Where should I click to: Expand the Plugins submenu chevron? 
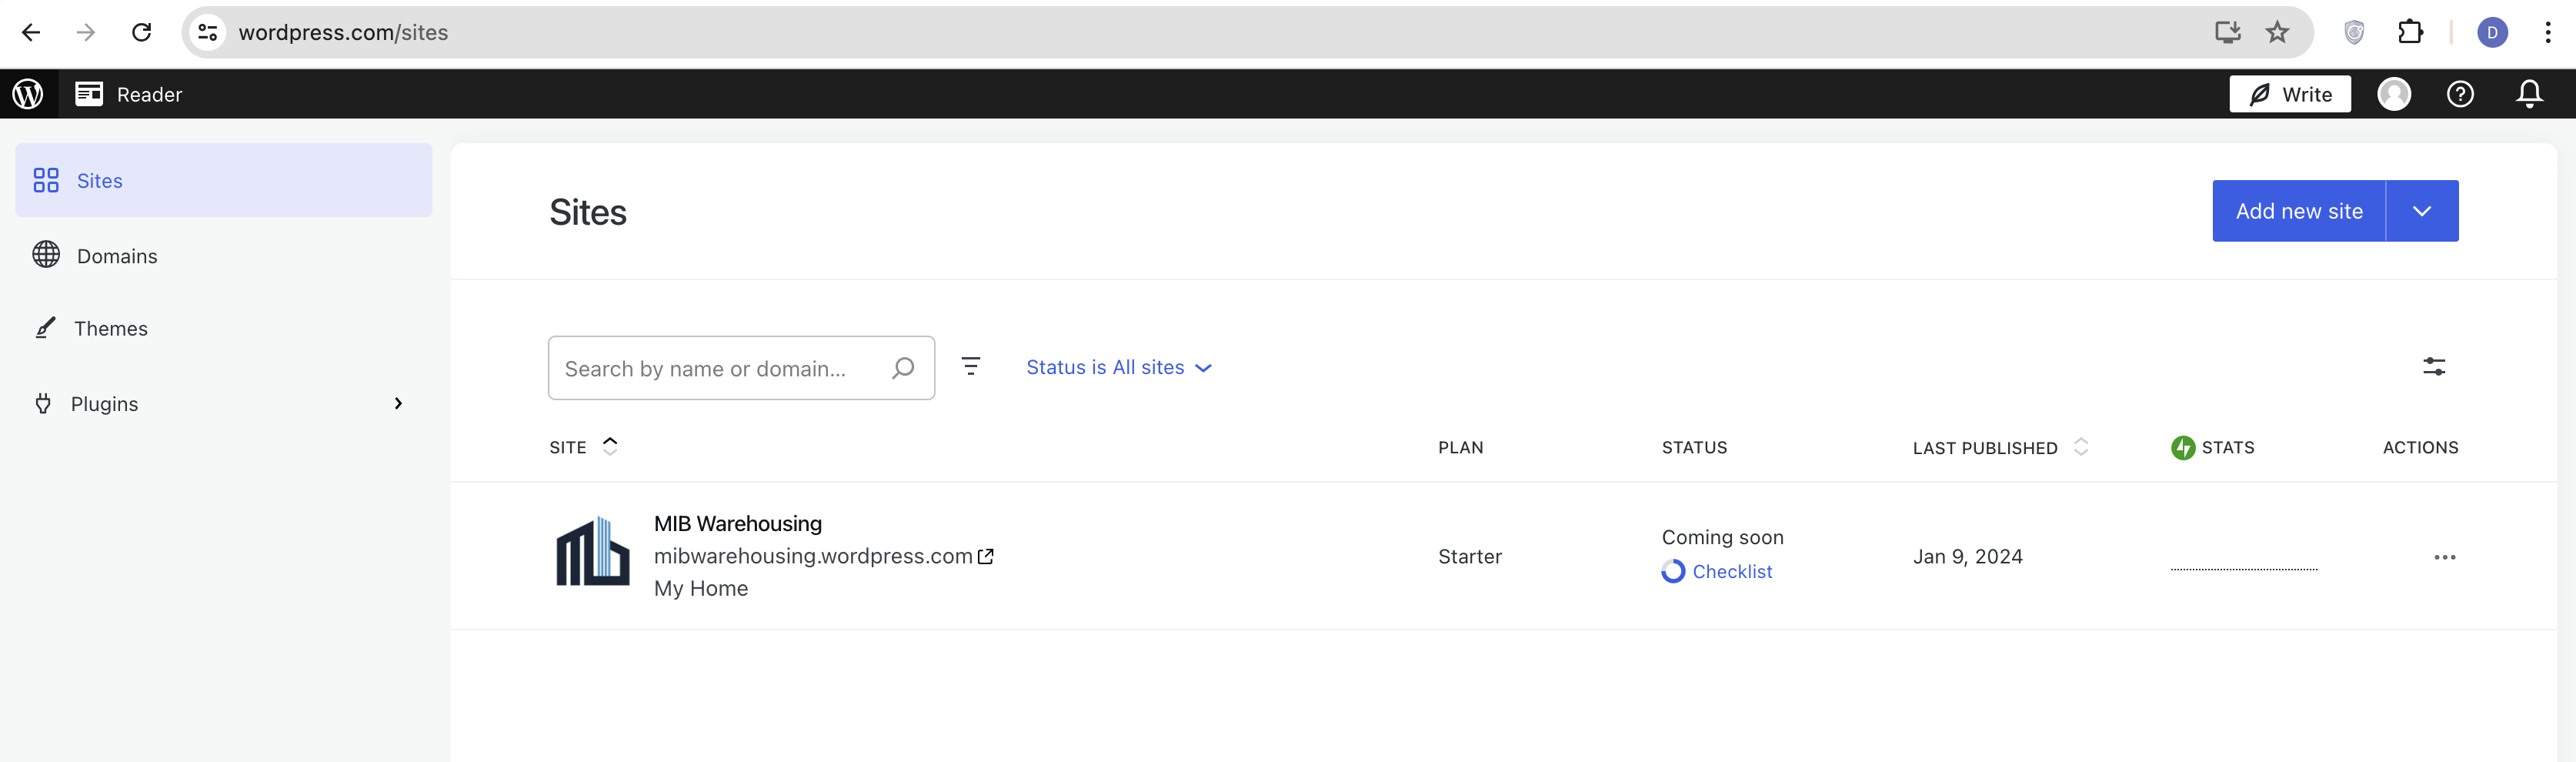[x=398, y=404]
